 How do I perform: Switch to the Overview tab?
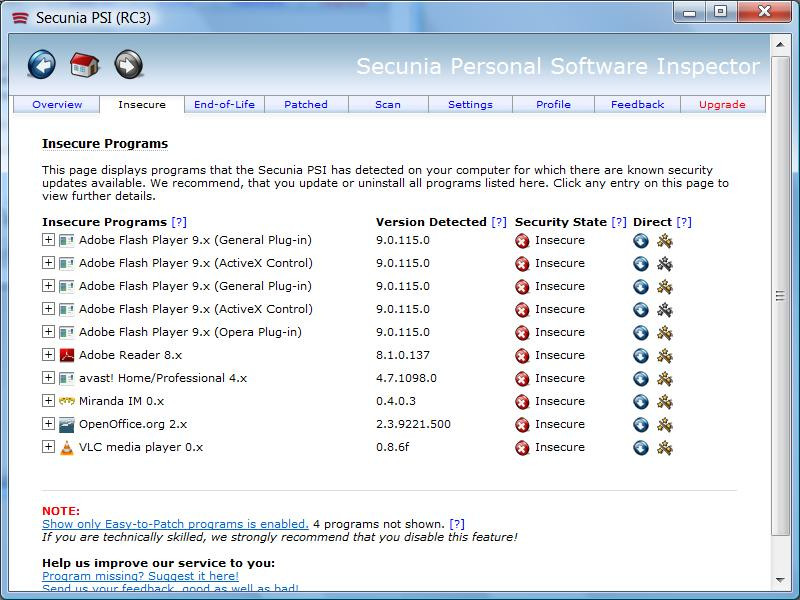(x=57, y=104)
